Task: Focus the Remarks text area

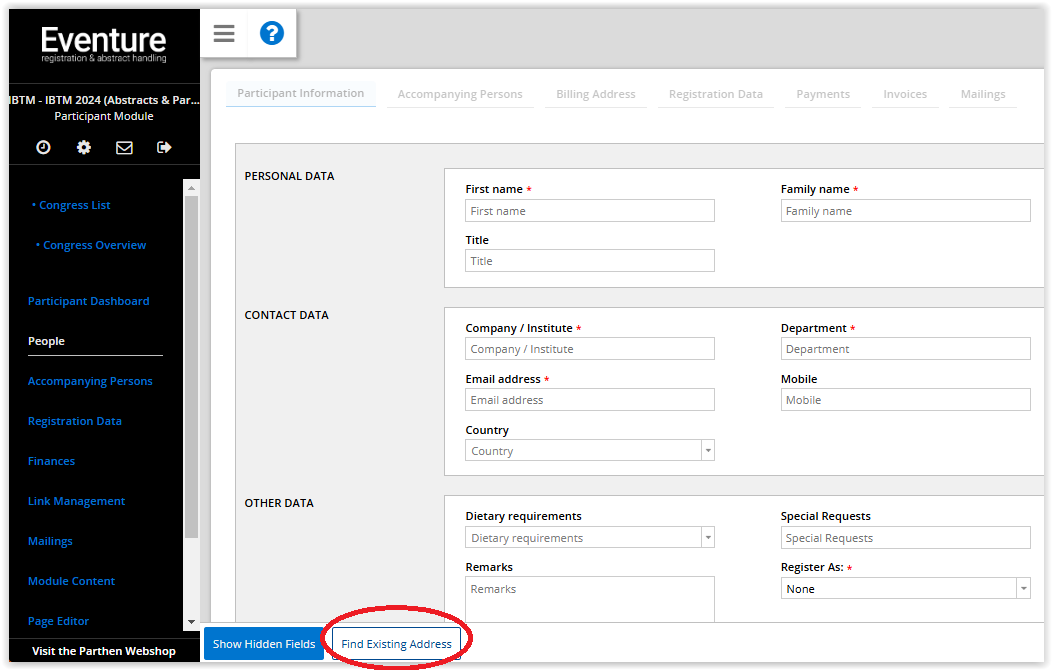Action: click(x=590, y=600)
